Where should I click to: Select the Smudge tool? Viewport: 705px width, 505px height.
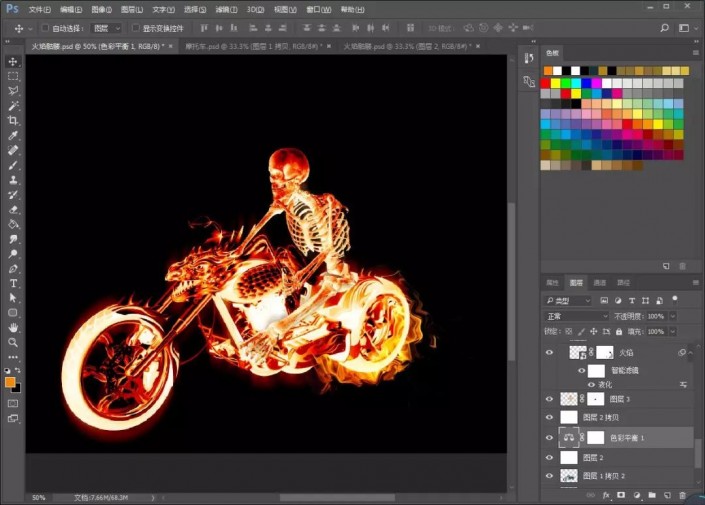(x=13, y=239)
